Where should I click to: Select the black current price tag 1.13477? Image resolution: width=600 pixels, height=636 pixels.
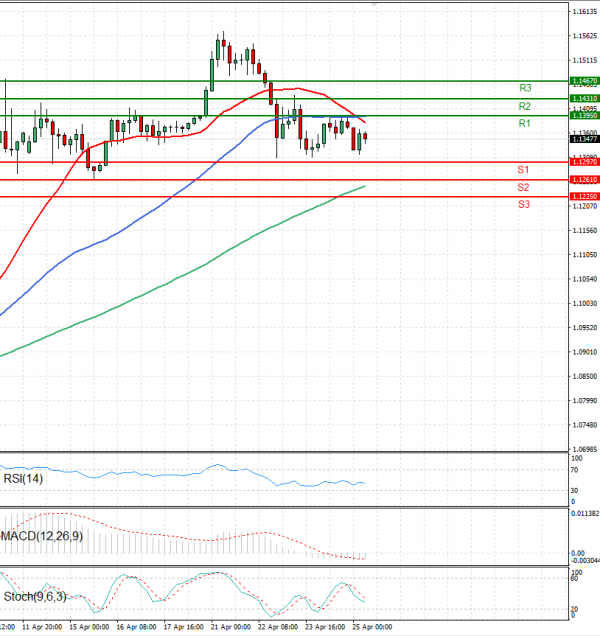584,139
